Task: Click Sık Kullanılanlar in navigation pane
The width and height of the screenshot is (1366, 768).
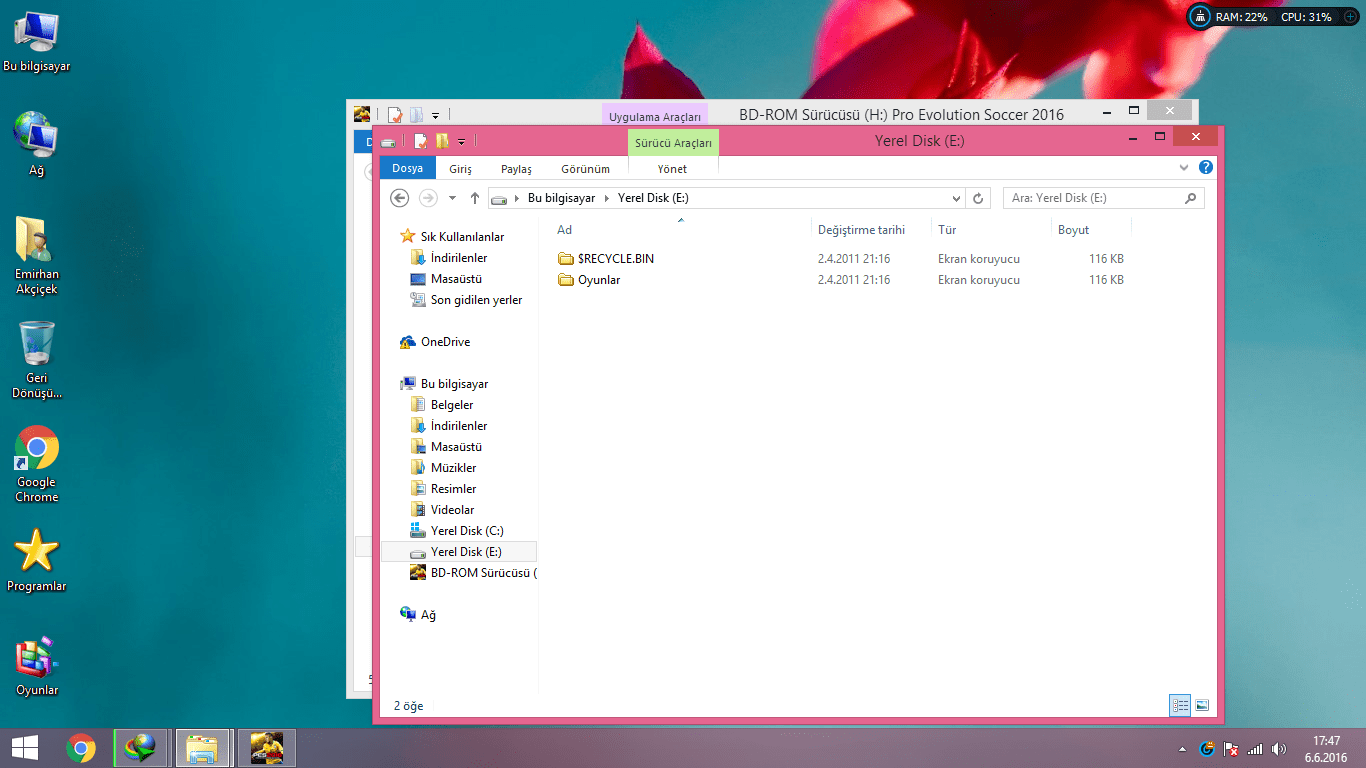Action: (x=462, y=237)
